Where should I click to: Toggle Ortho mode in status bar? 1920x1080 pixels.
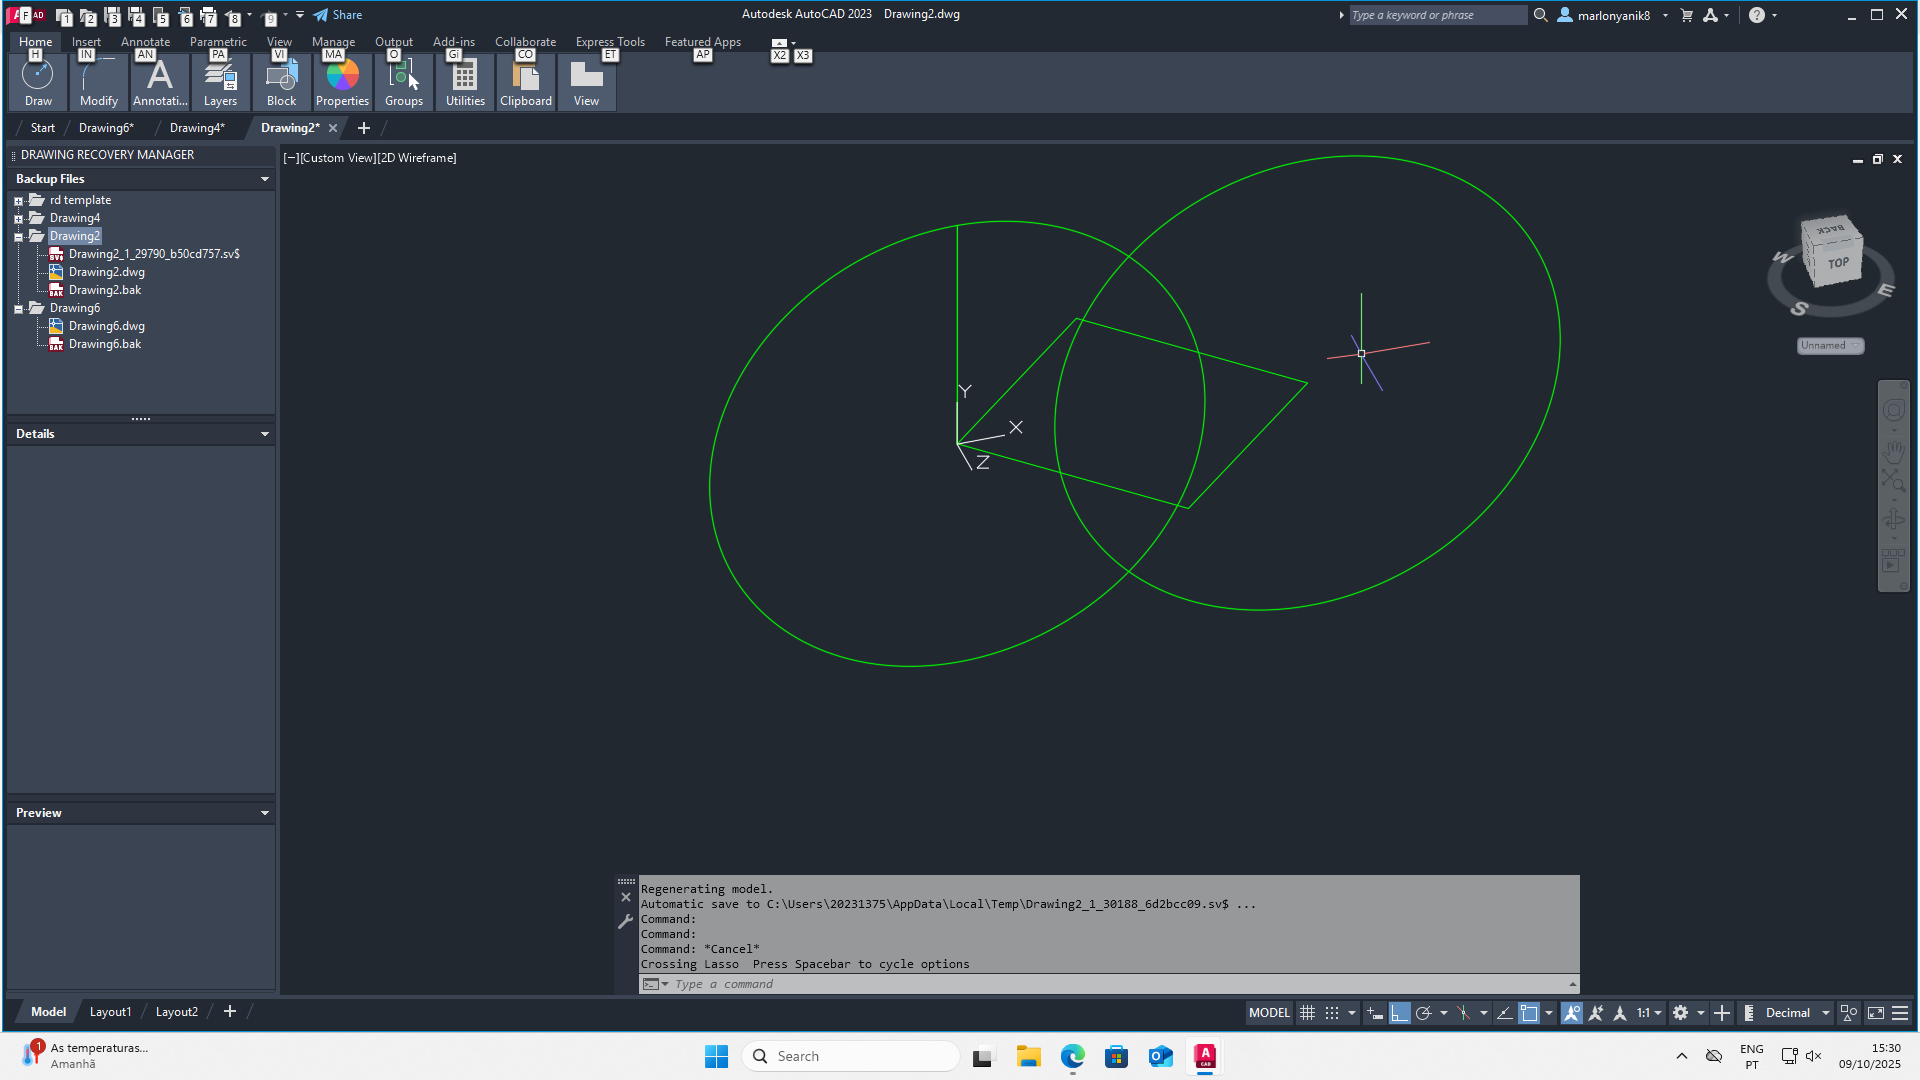coord(1399,1013)
